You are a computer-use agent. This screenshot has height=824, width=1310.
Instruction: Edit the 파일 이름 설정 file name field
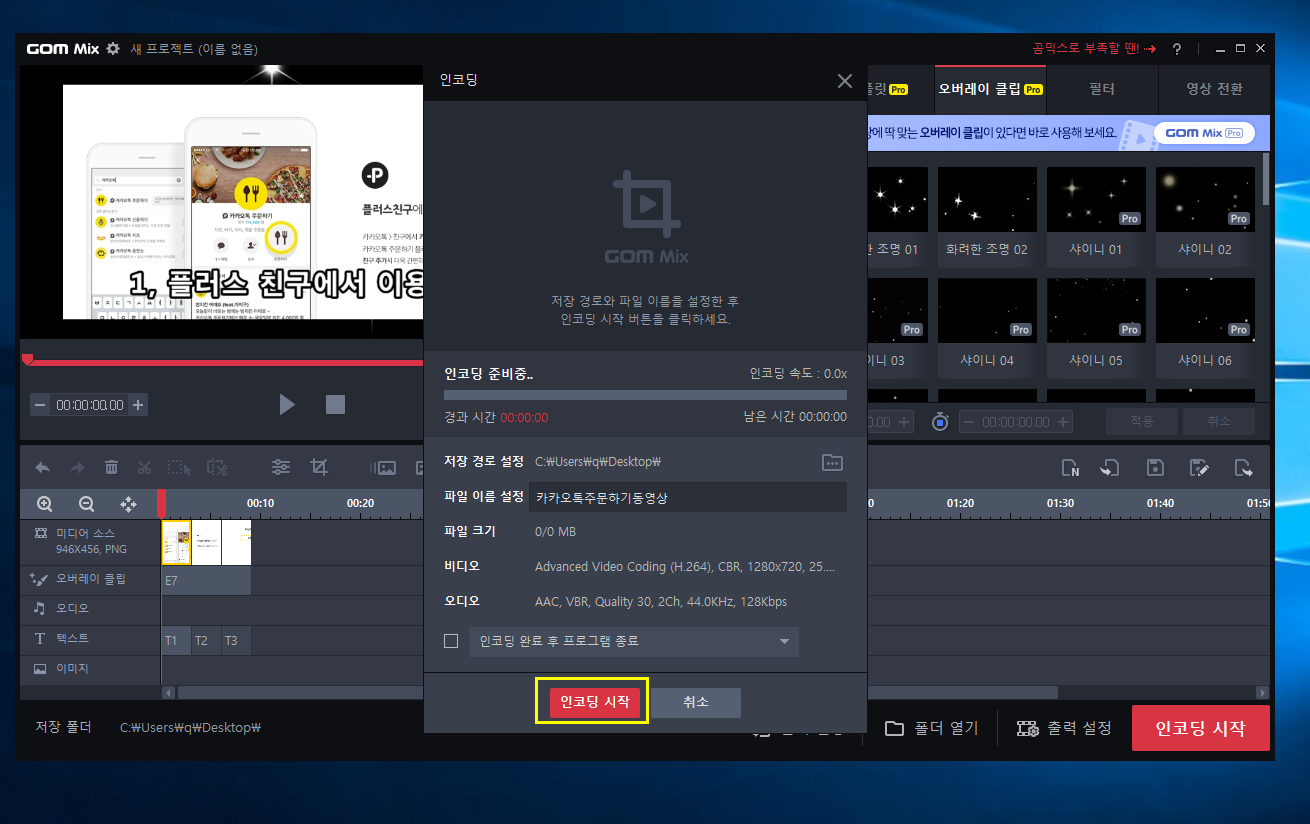(x=687, y=497)
